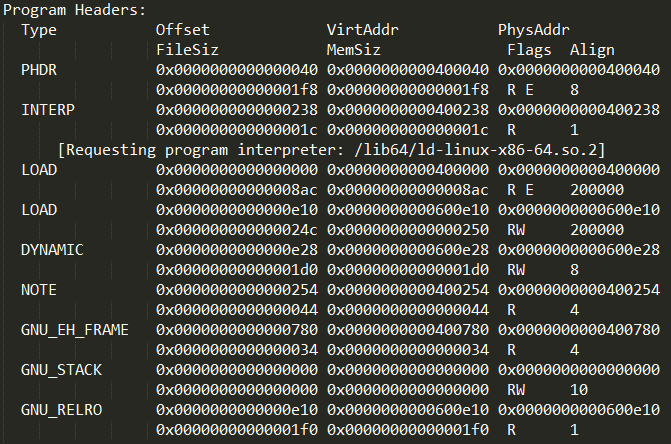Click the Align column header

pos(592,50)
